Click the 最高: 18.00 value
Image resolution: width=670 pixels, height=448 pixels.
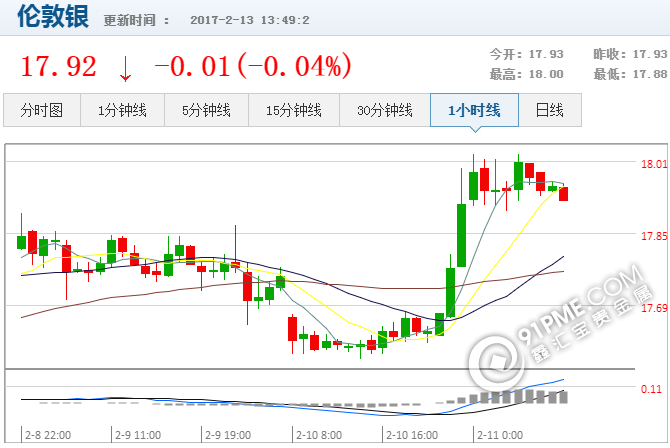526,74
